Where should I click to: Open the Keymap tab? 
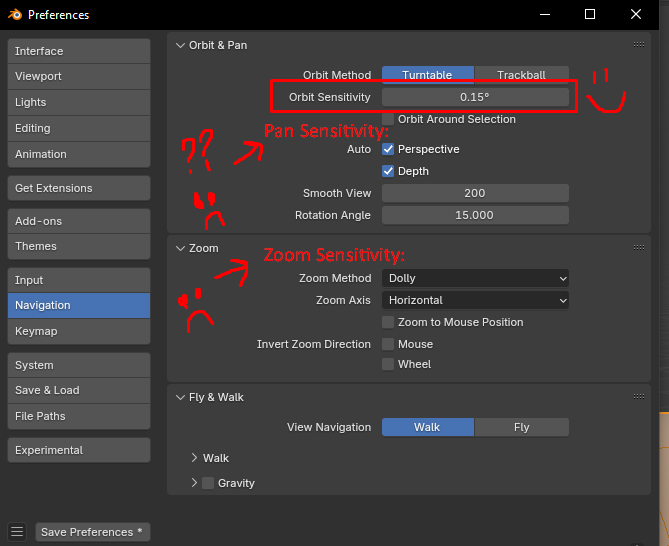coord(79,331)
